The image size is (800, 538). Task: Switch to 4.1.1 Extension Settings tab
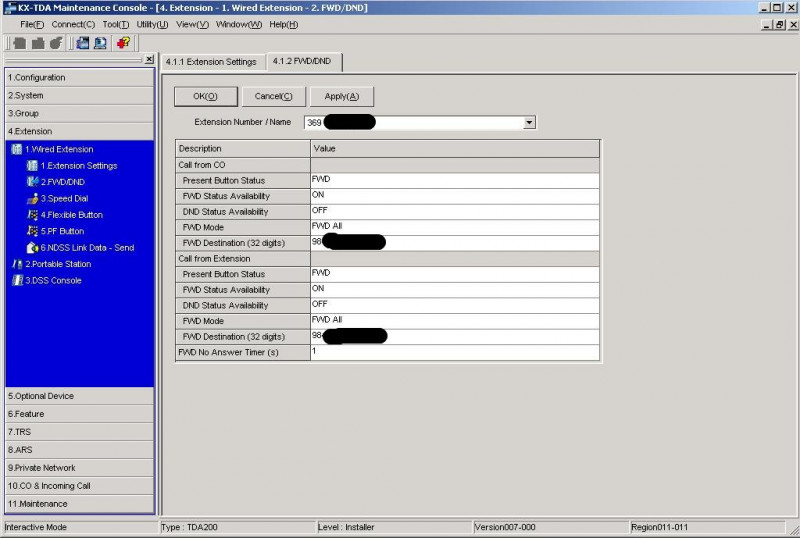pyautogui.click(x=211, y=62)
